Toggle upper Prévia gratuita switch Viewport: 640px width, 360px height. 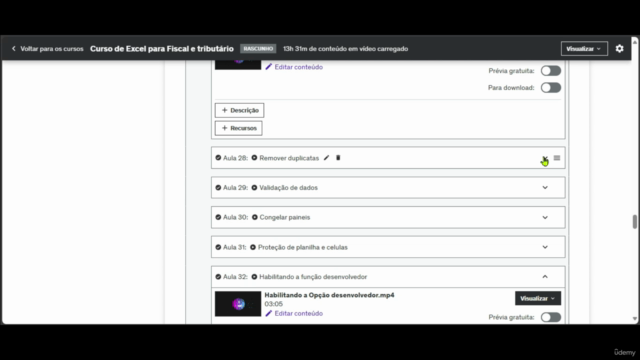pyautogui.click(x=551, y=71)
